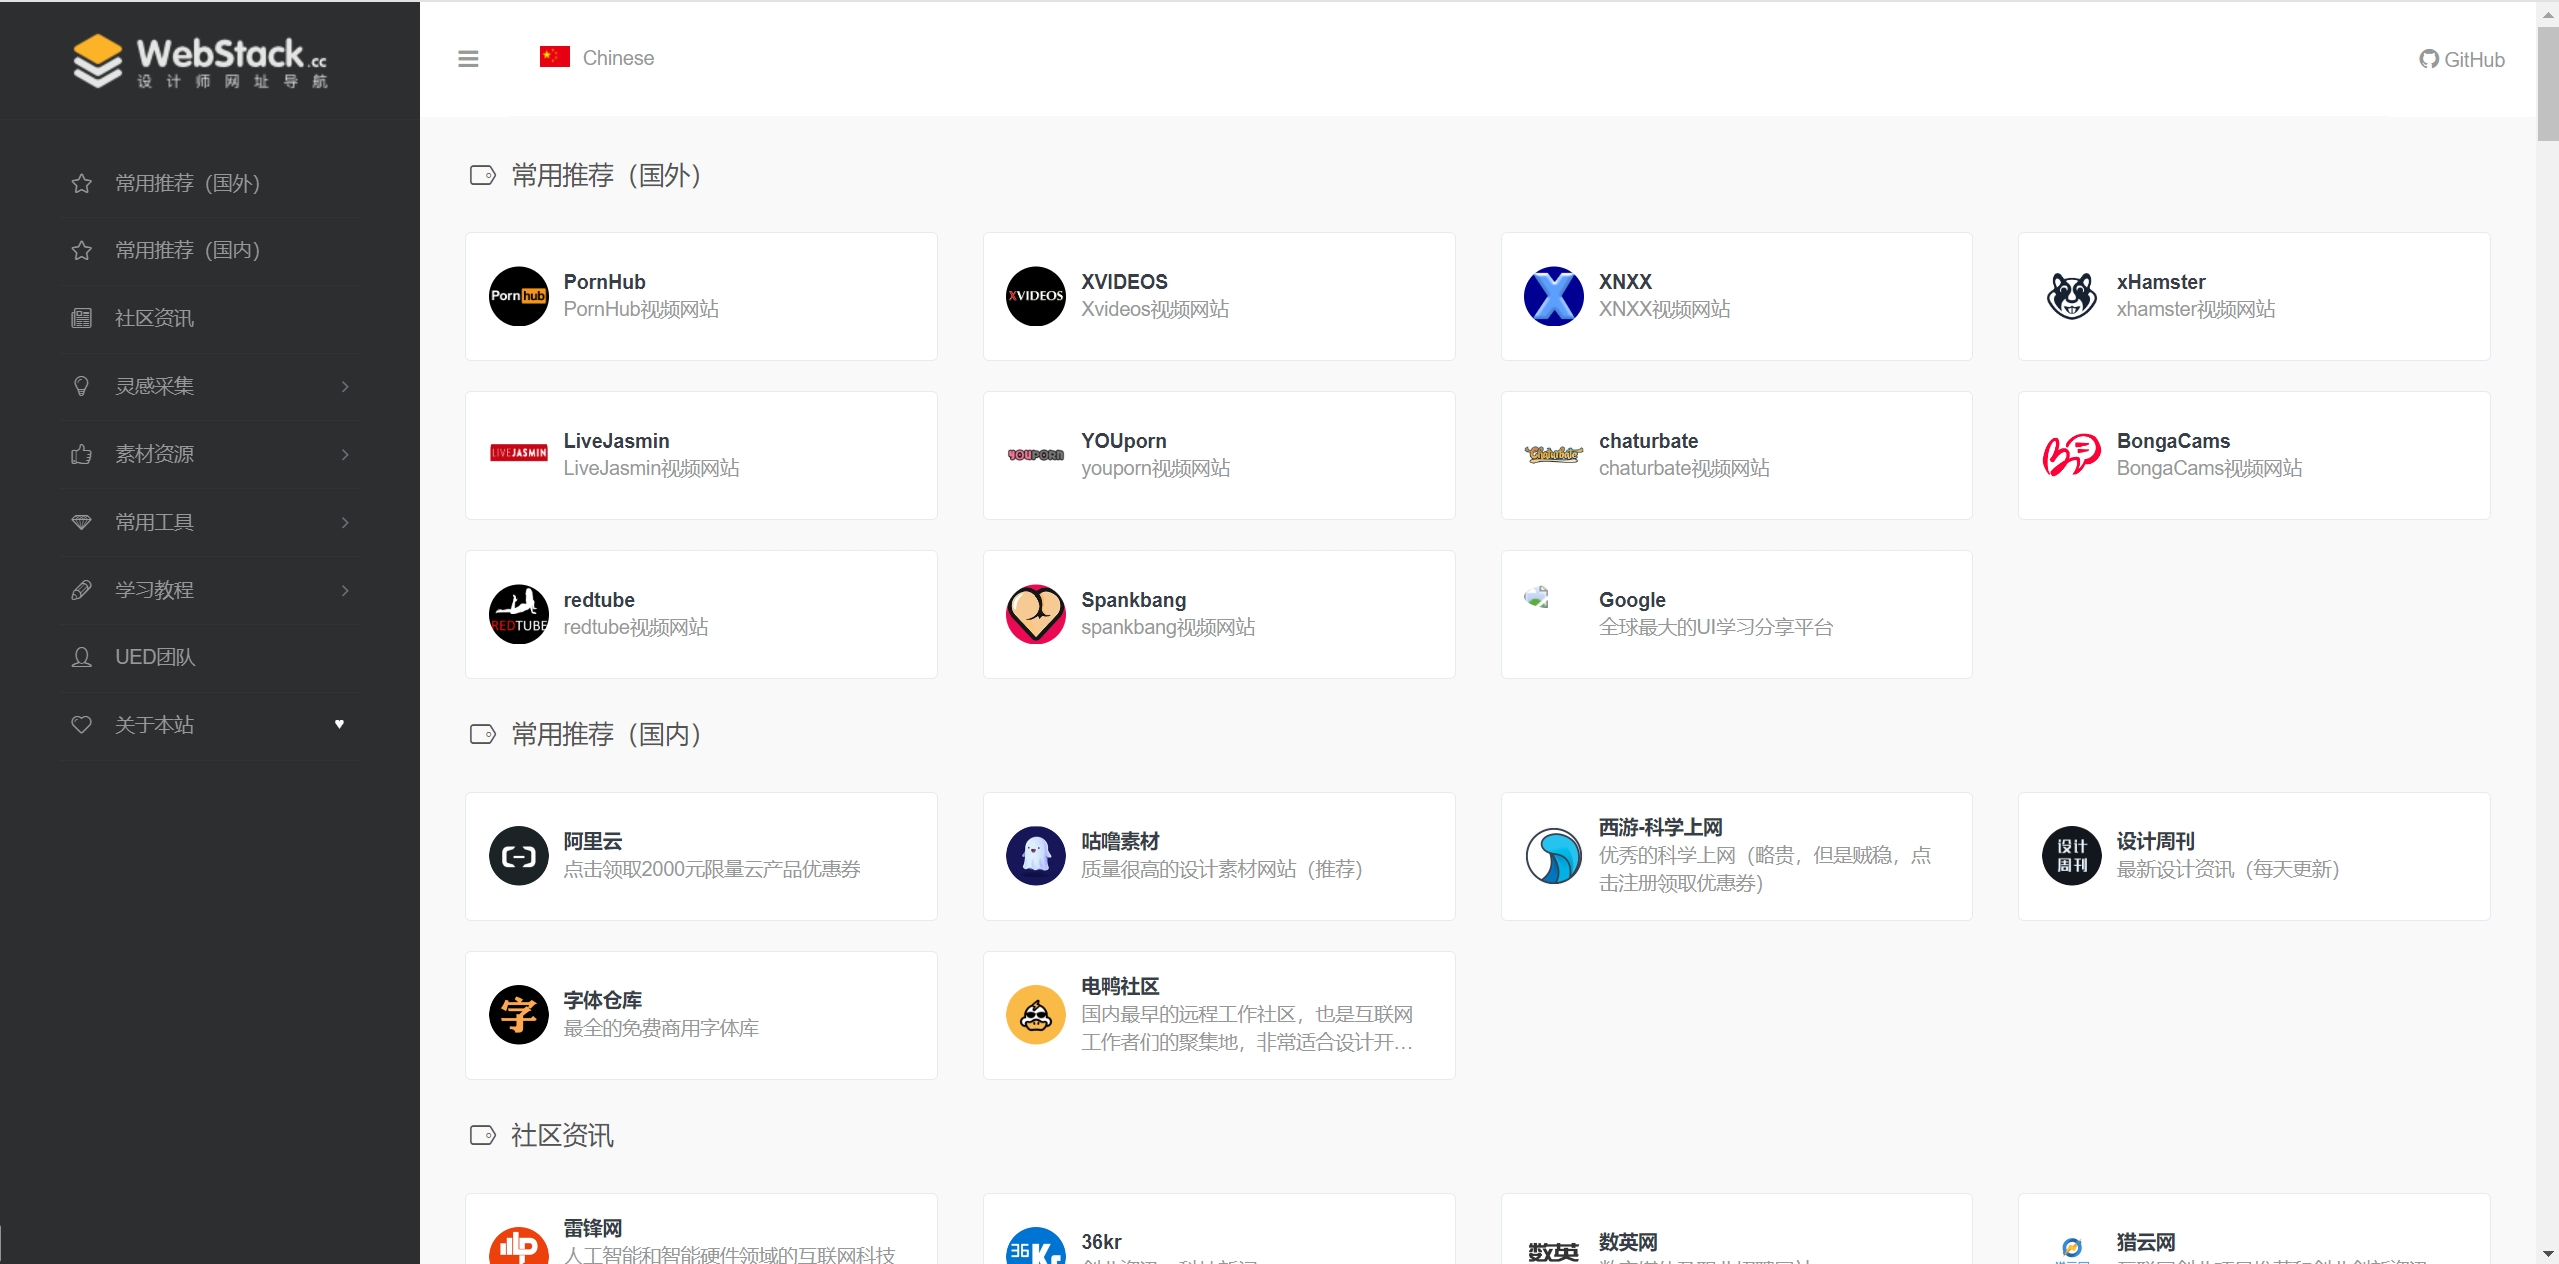
Task: Click the user icon beside UED团队
Action: (x=82, y=657)
